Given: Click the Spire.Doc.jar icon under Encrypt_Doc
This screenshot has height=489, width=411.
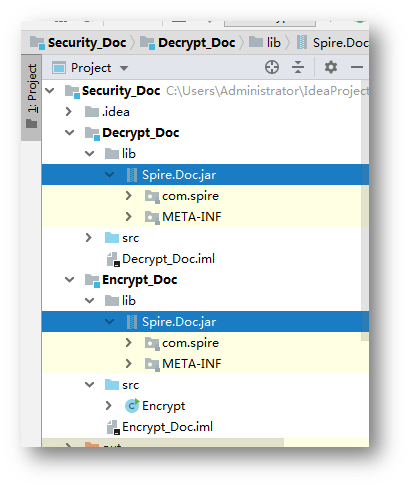Looking at the screenshot, I should (132, 322).
